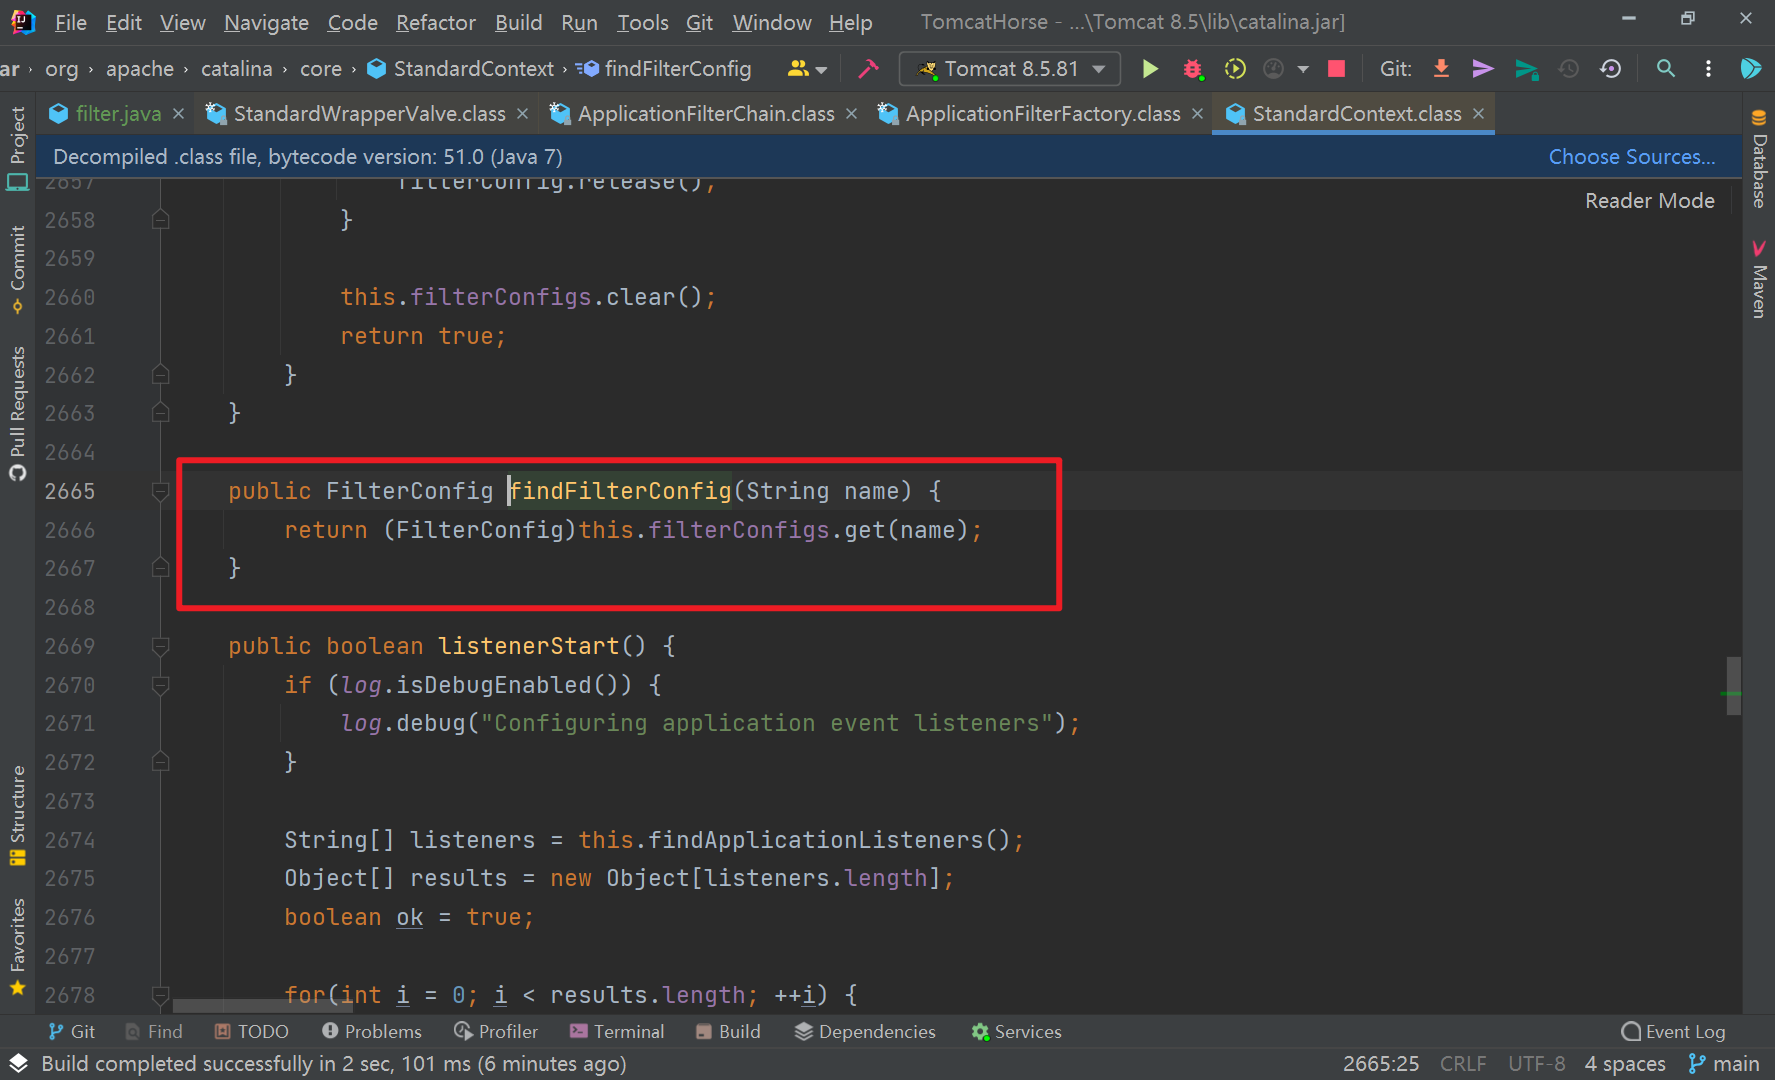The image size is (1775, 1080).
Task: Push commits using the Git push icon
Action: [x=1482, y=68]
